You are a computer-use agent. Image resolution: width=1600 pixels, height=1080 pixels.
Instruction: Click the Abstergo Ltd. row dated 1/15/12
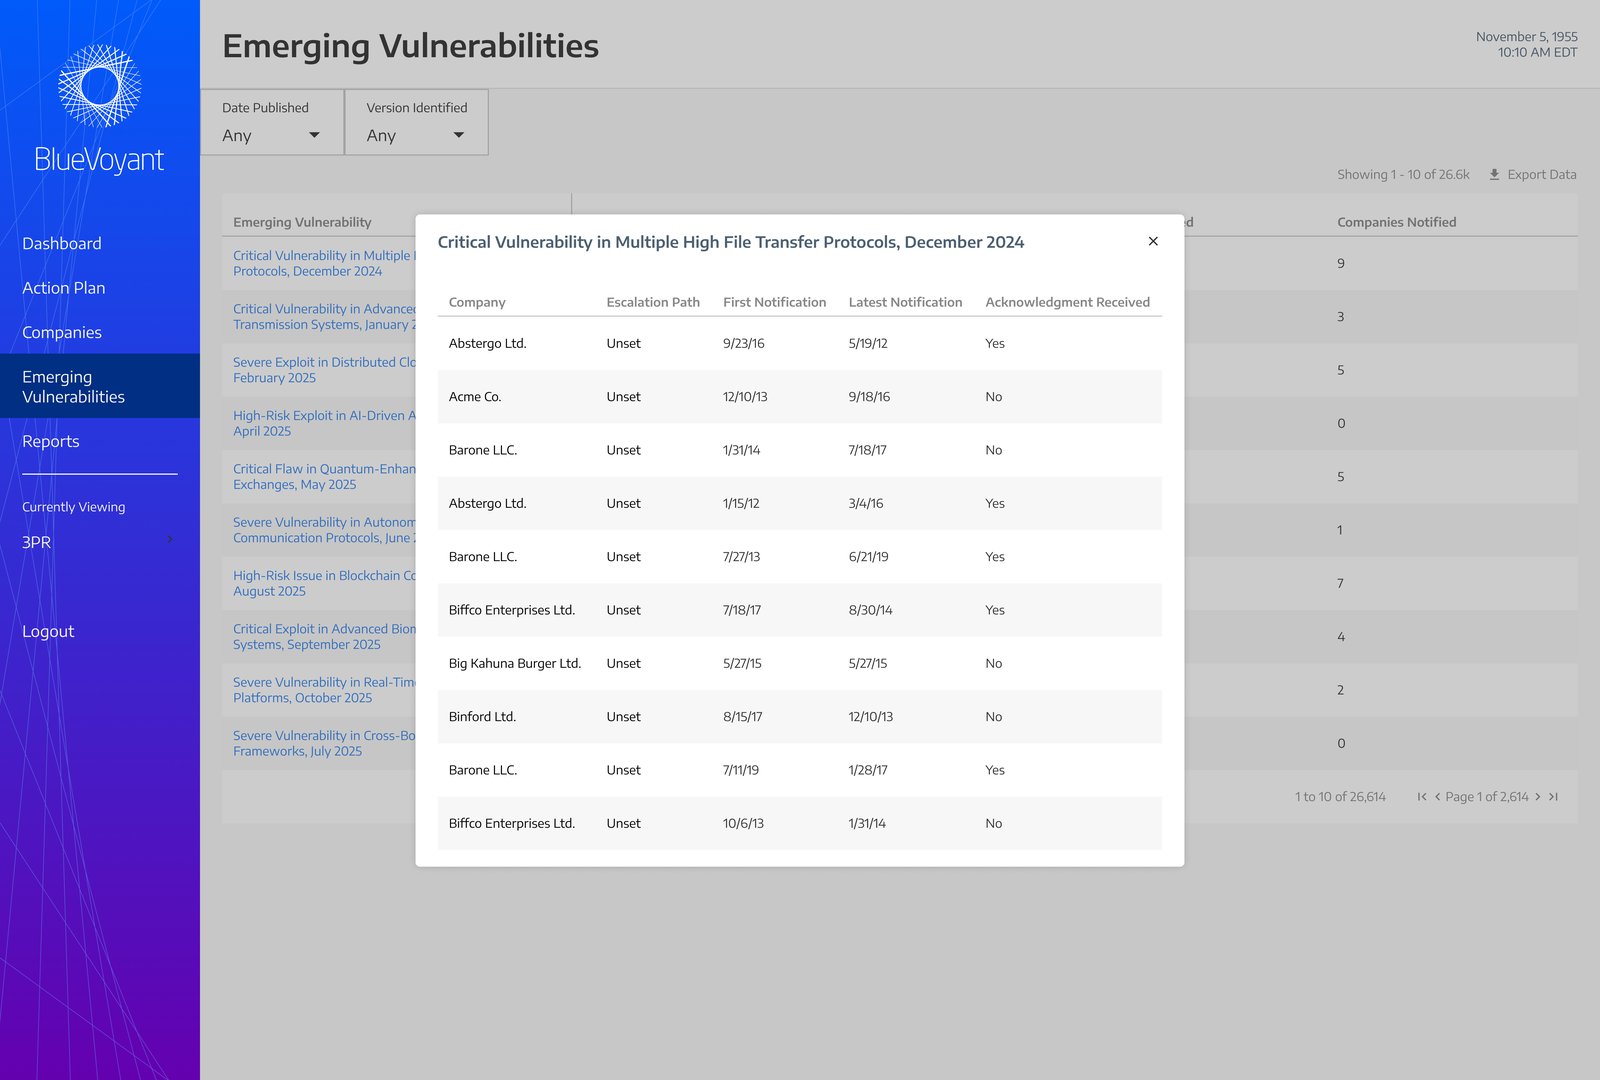800,503
